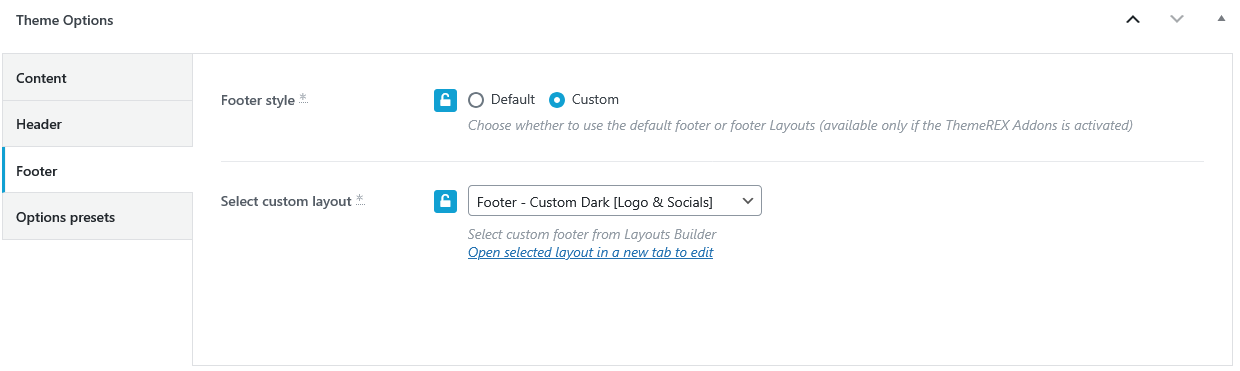Viewport: 1240px width, 371px height.
Task: Click the ThemeREX Addons description text
Action: point(800,126)
